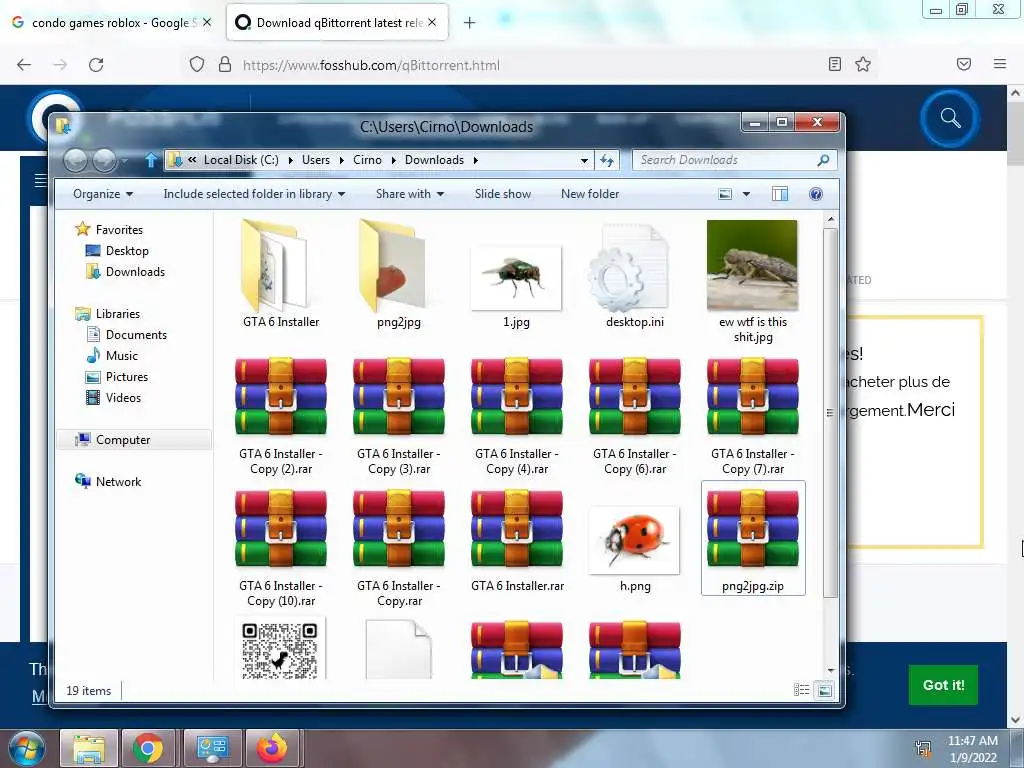Open the png2jpg folder icon

(x=392, y=266)
